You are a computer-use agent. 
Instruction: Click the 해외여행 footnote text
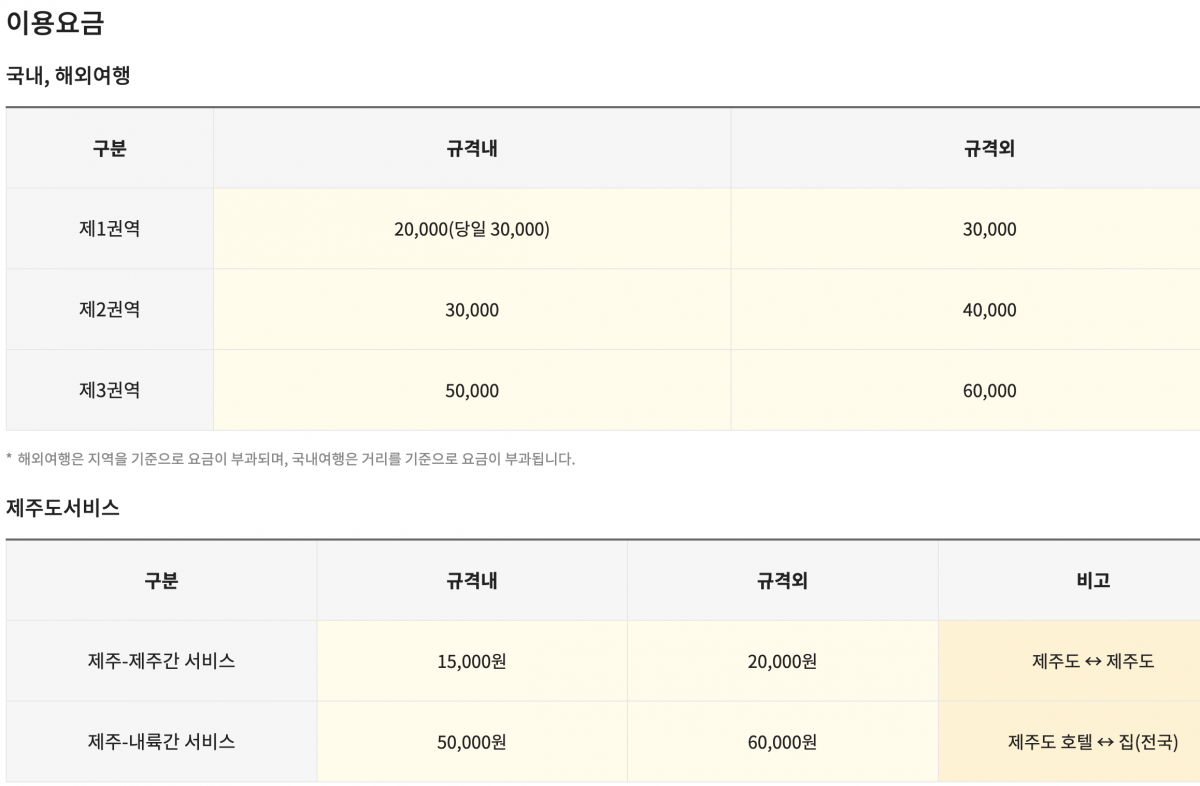click(290, 460)
